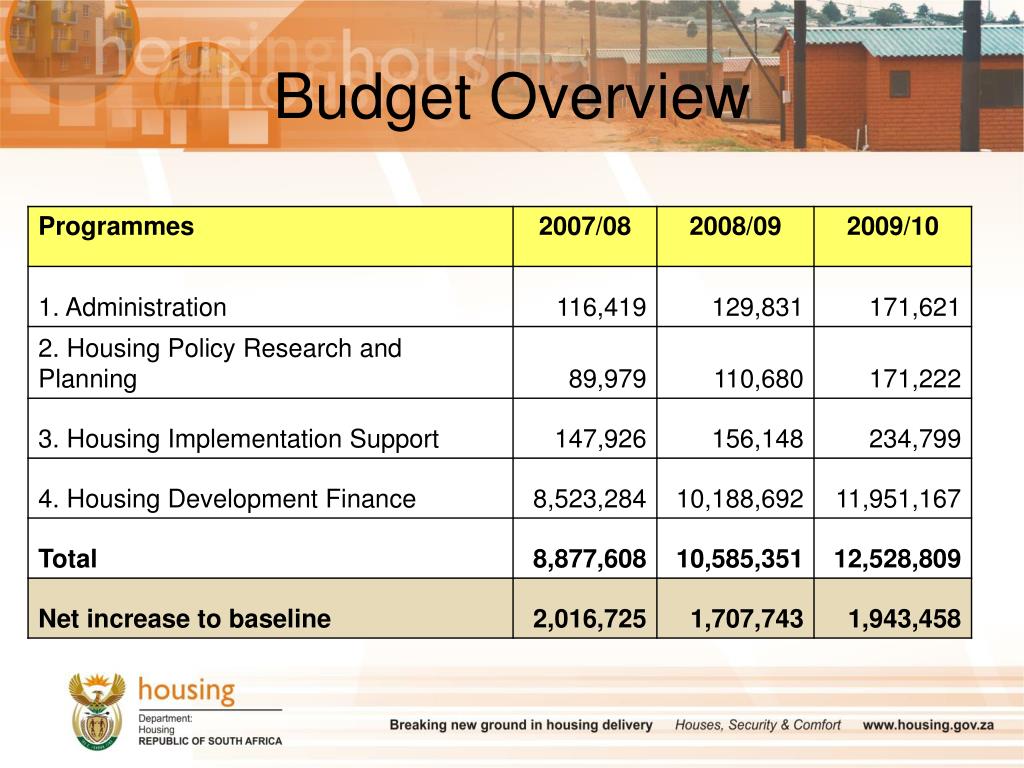Click the South African coat of arms logo
The width and height of the screenshot is (1024, 768).
(97, 712)
